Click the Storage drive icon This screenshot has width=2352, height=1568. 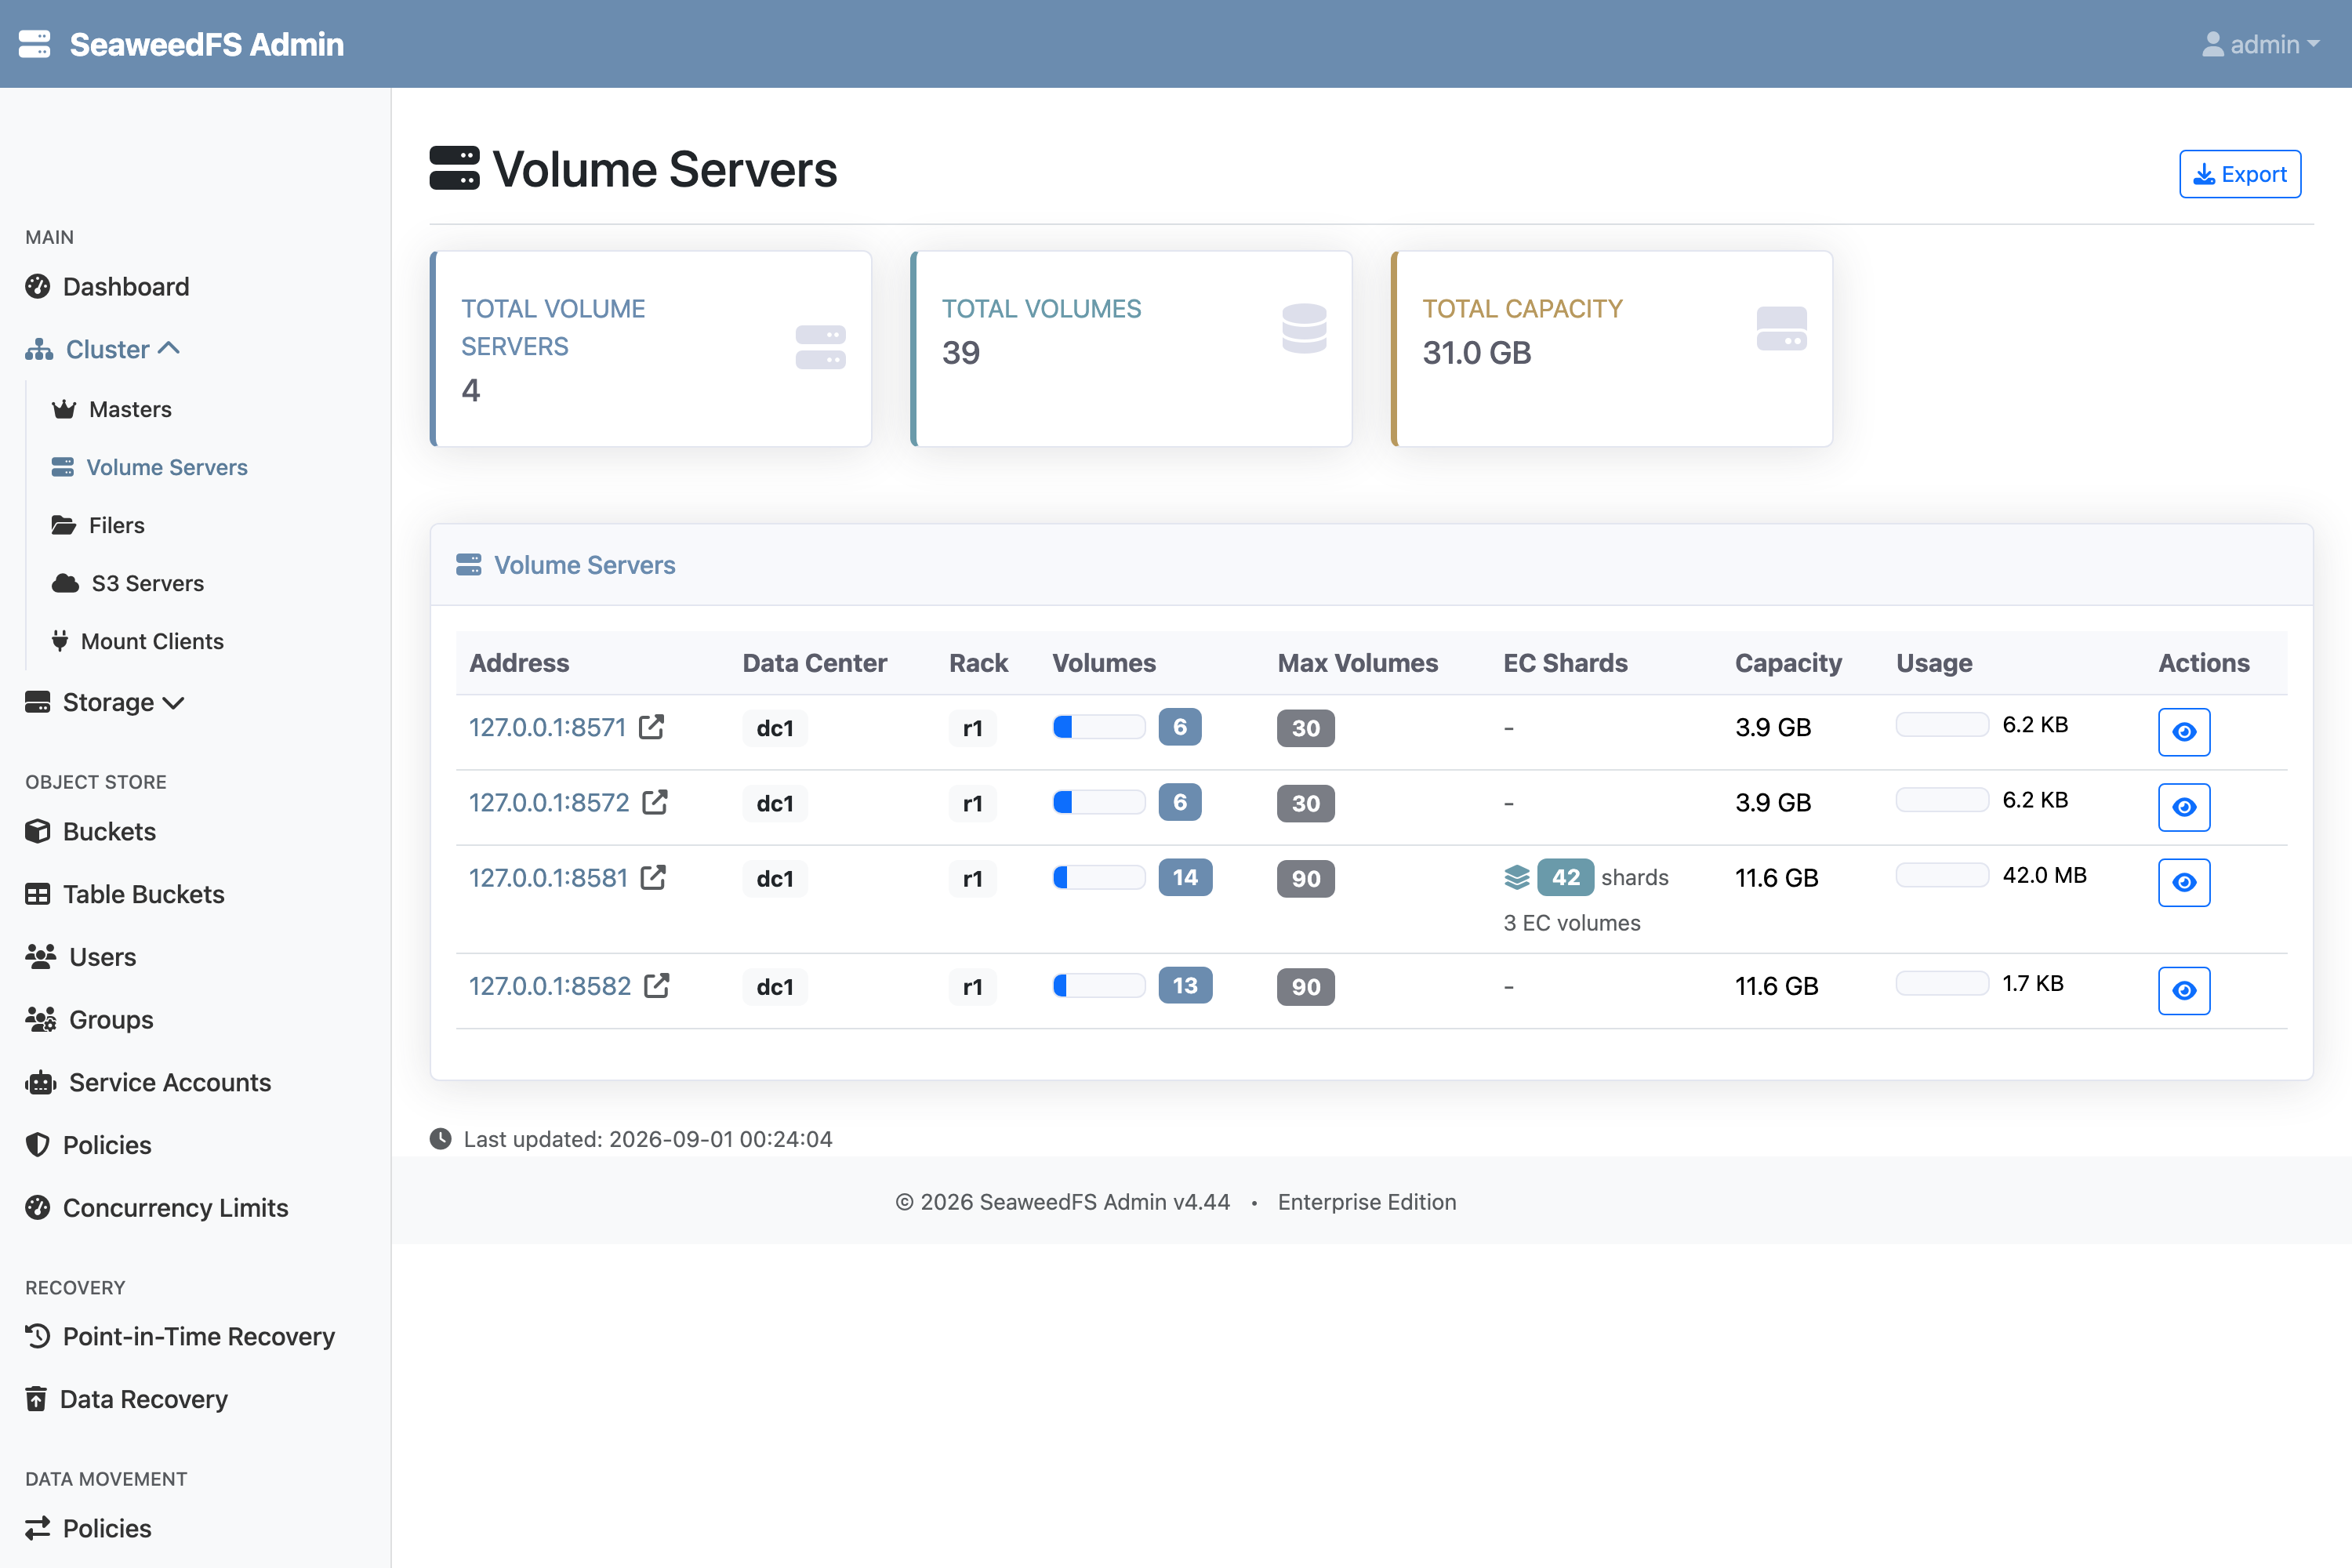[38, 702]
